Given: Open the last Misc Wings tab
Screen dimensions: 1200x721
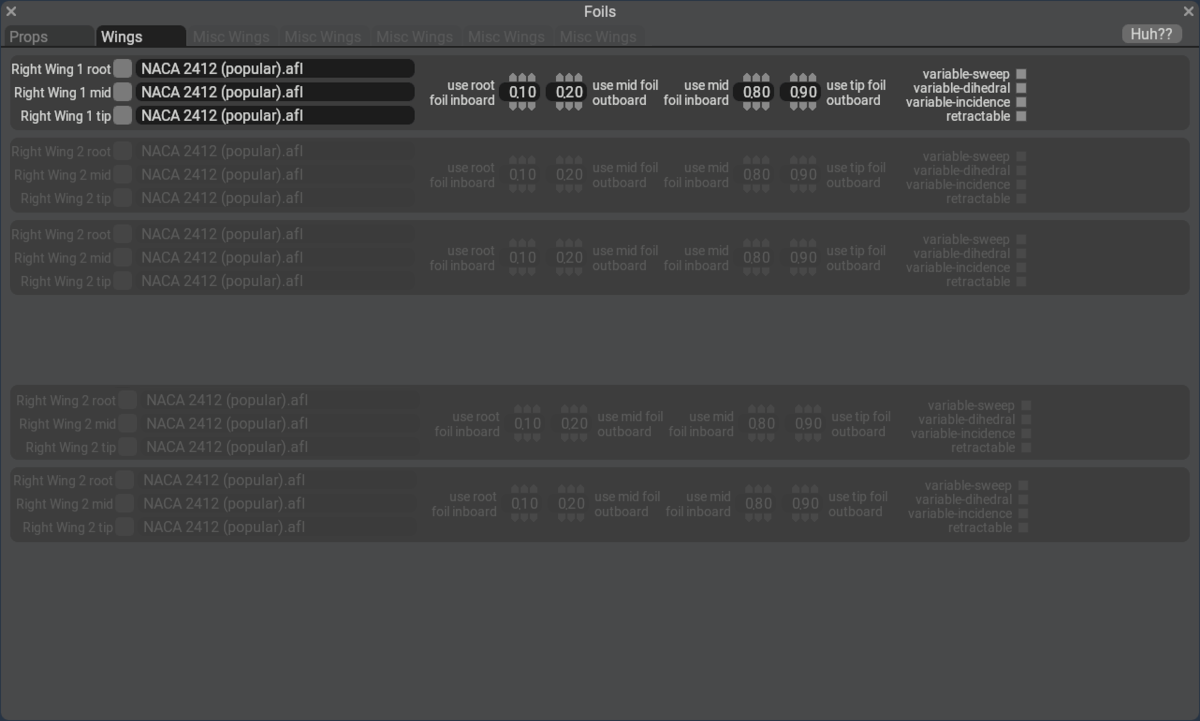Looking at the screenshot, I should 598,37.
